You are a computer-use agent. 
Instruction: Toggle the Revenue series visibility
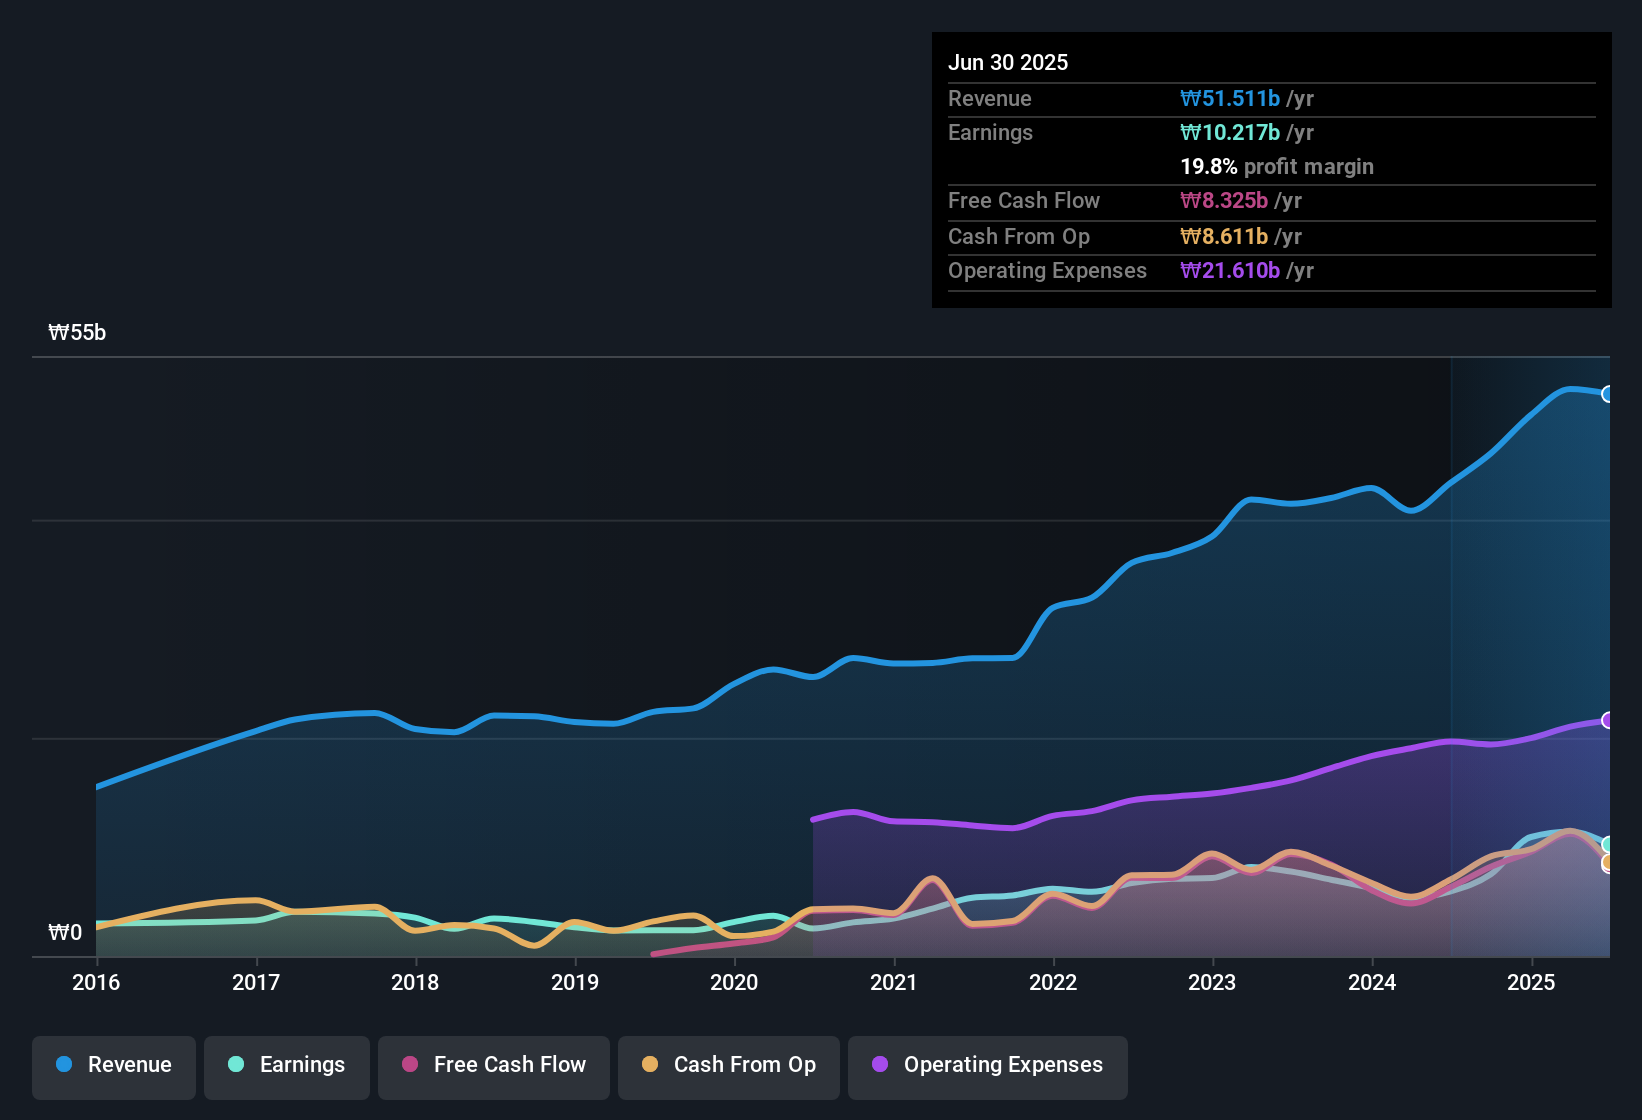(x=113, y=1065)
